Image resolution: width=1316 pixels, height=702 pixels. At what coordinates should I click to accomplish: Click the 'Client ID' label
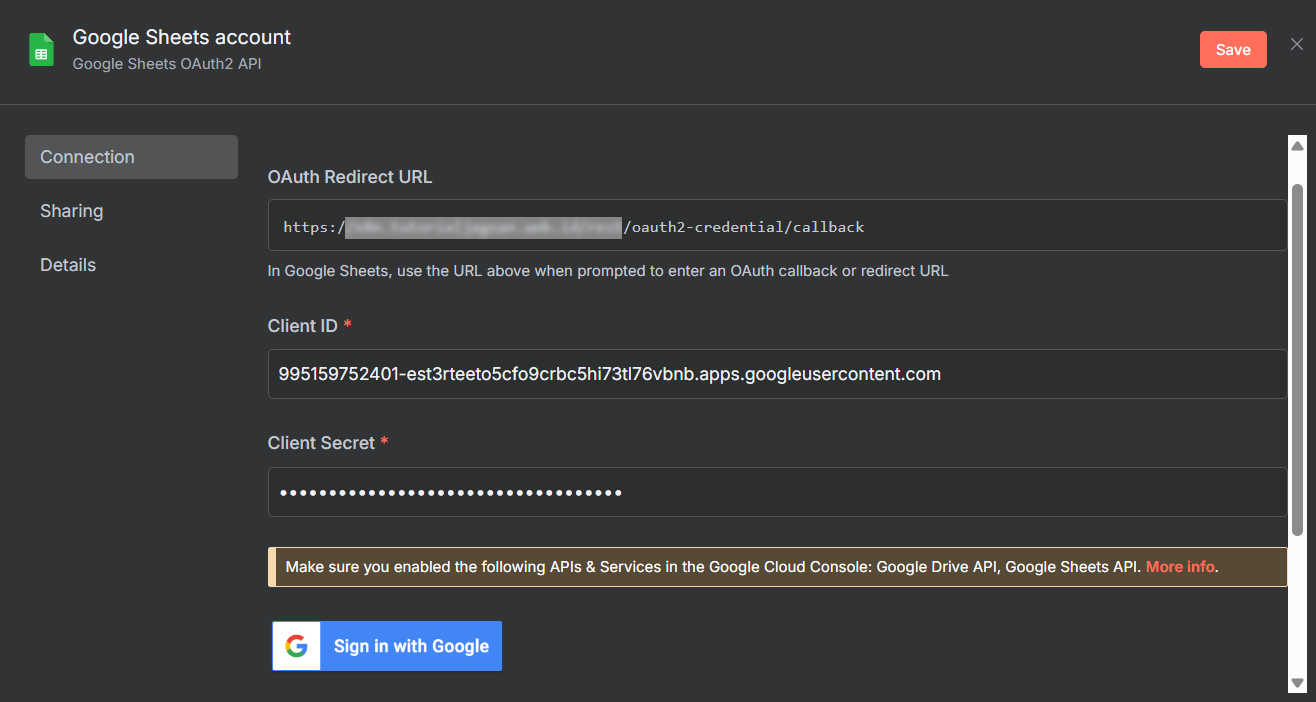click(x=304, y=326)
